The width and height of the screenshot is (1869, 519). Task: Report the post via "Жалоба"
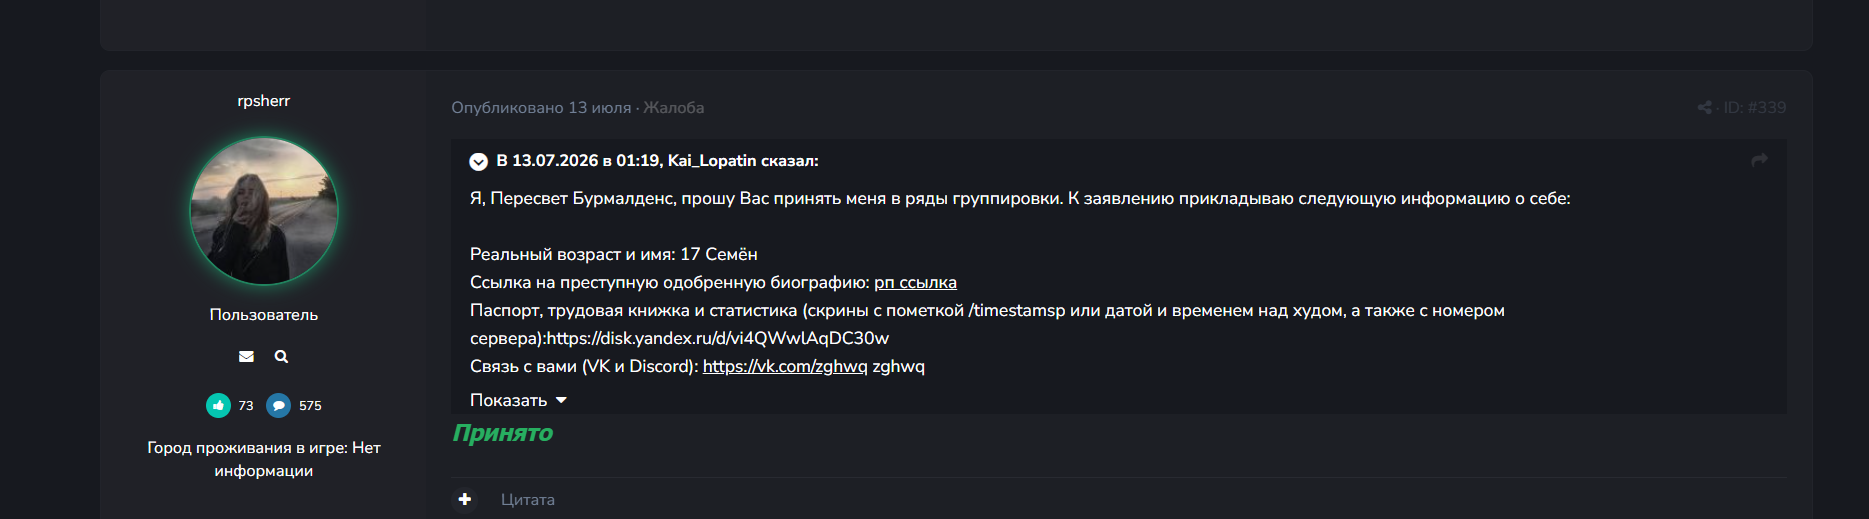pos(673,107)
